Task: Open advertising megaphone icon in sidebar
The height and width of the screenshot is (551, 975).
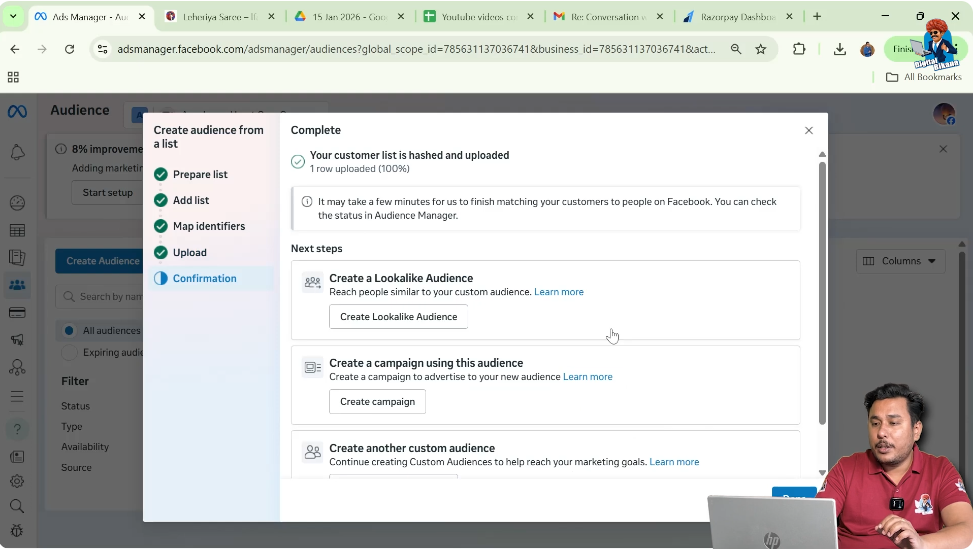Action: [x=17, y=340]
